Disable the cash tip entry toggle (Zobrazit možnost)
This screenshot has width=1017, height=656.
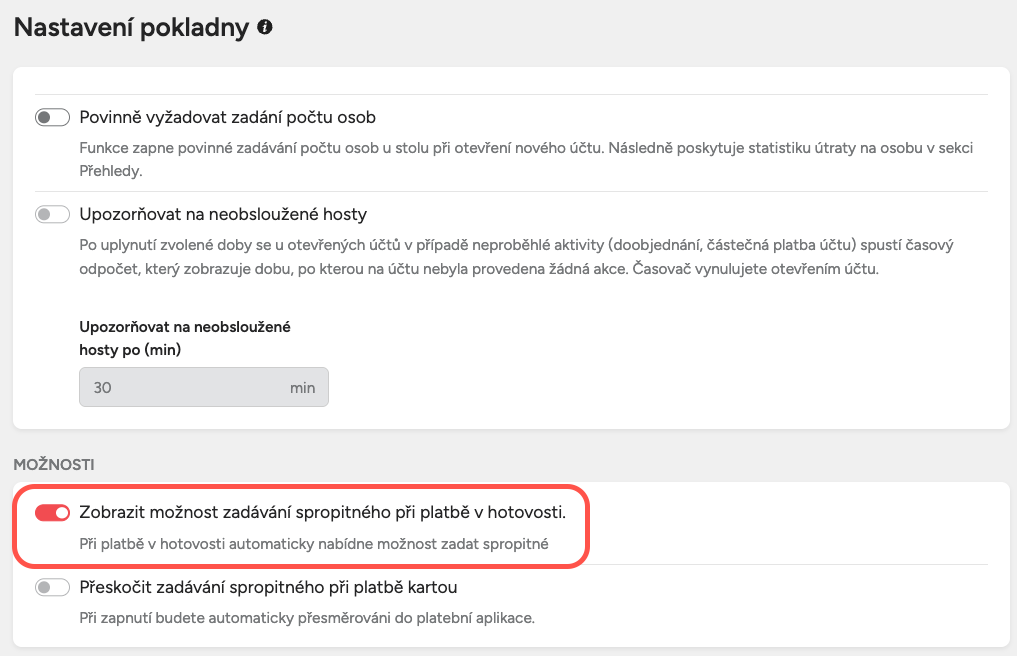pos(52,513)
